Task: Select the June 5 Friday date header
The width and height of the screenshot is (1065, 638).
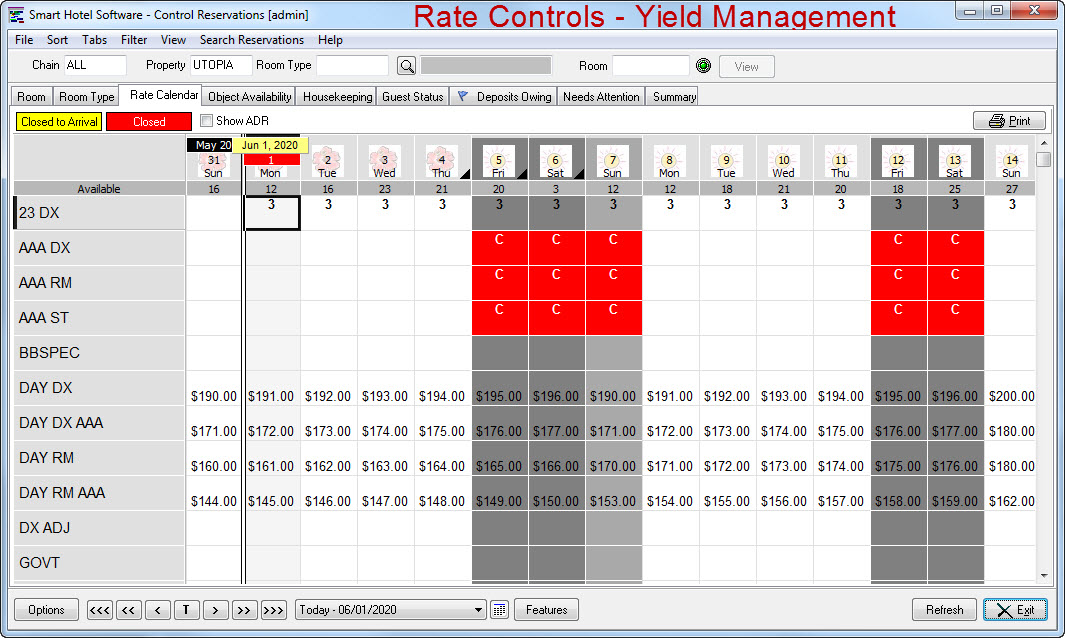Action: tap(499, 159)
